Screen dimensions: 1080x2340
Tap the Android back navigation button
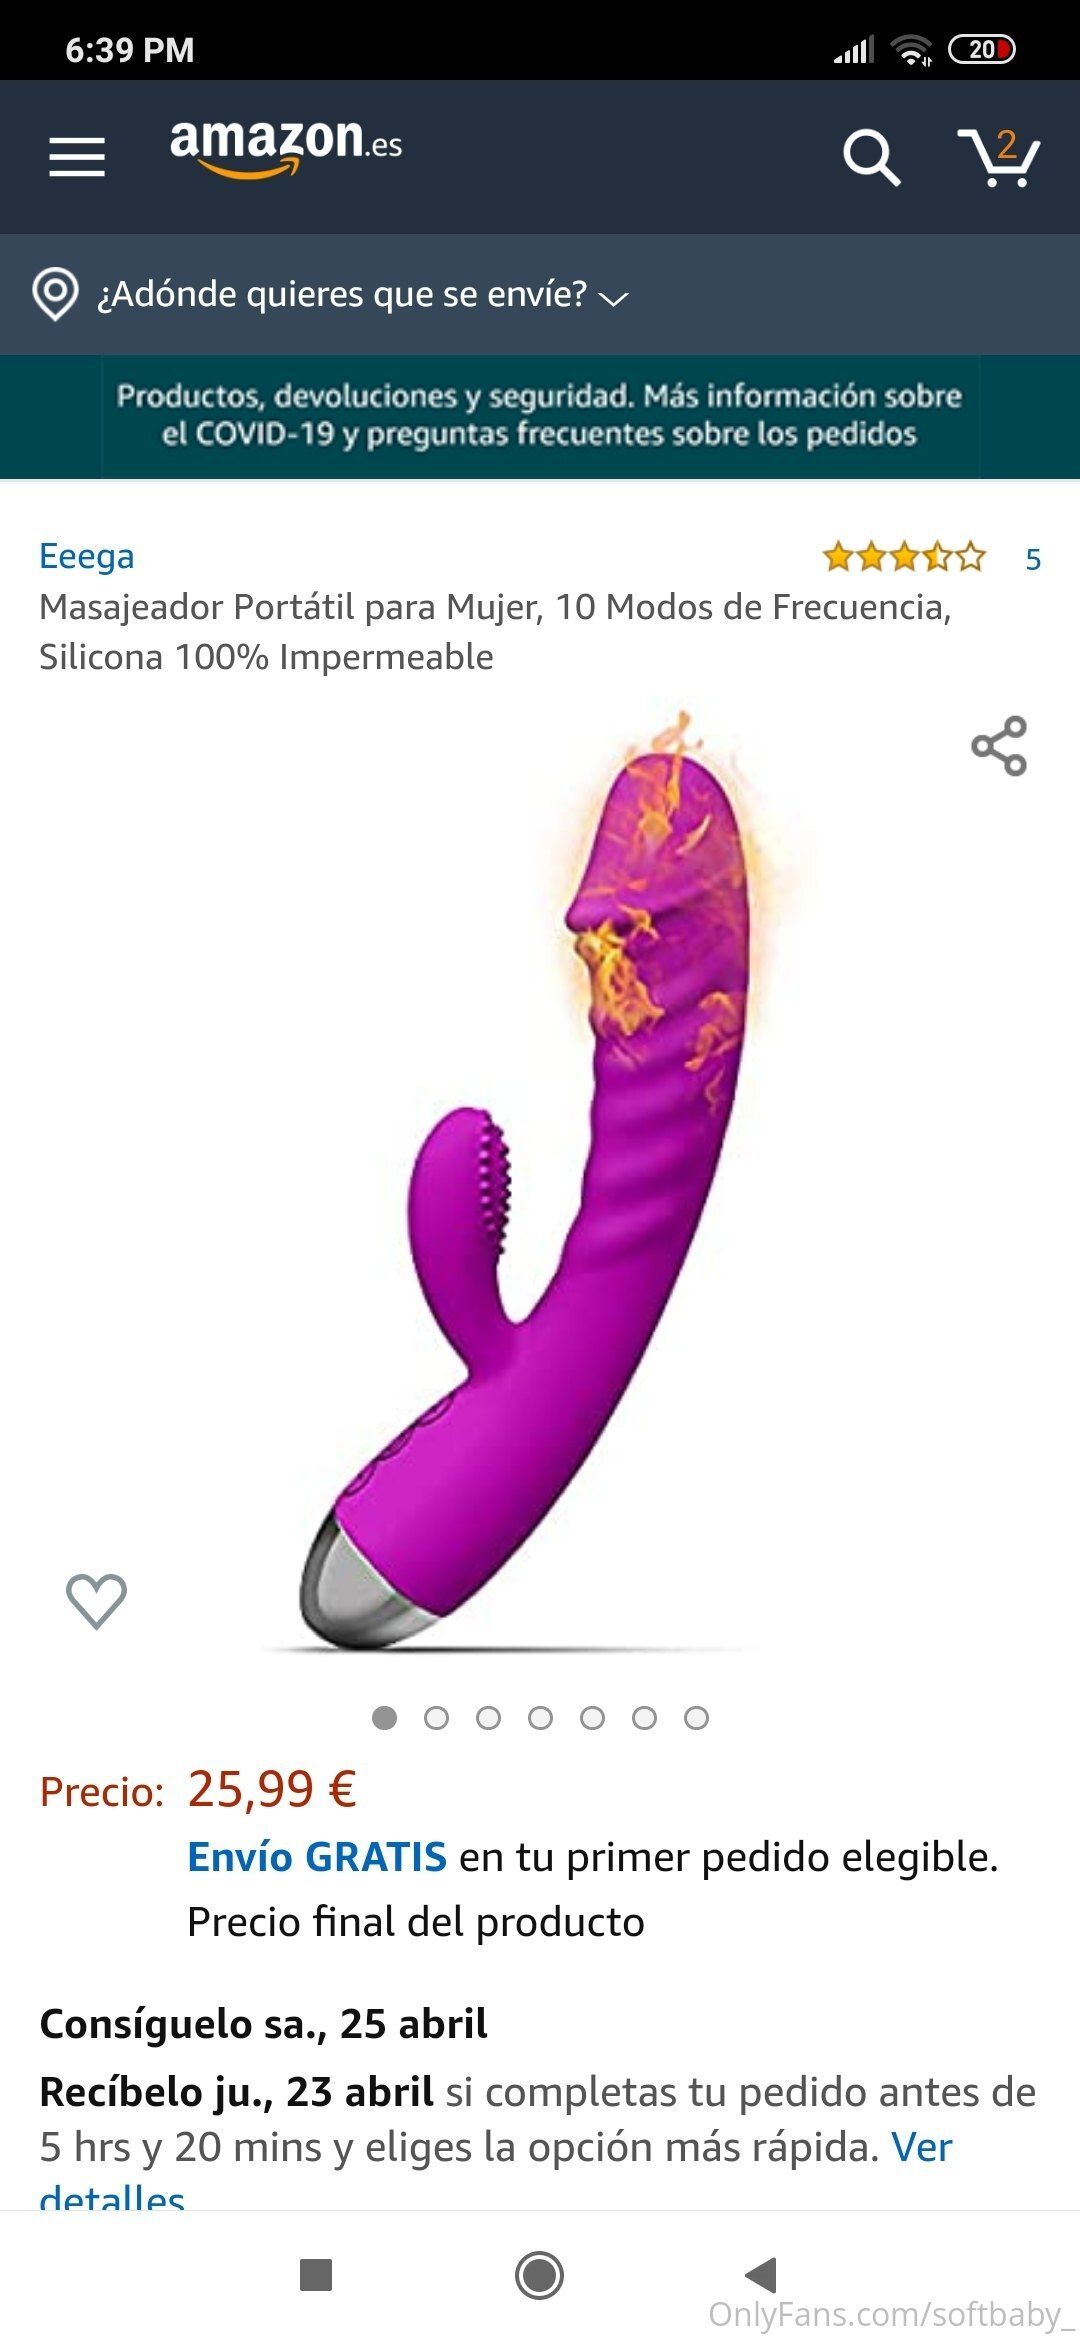point(761,2274)
